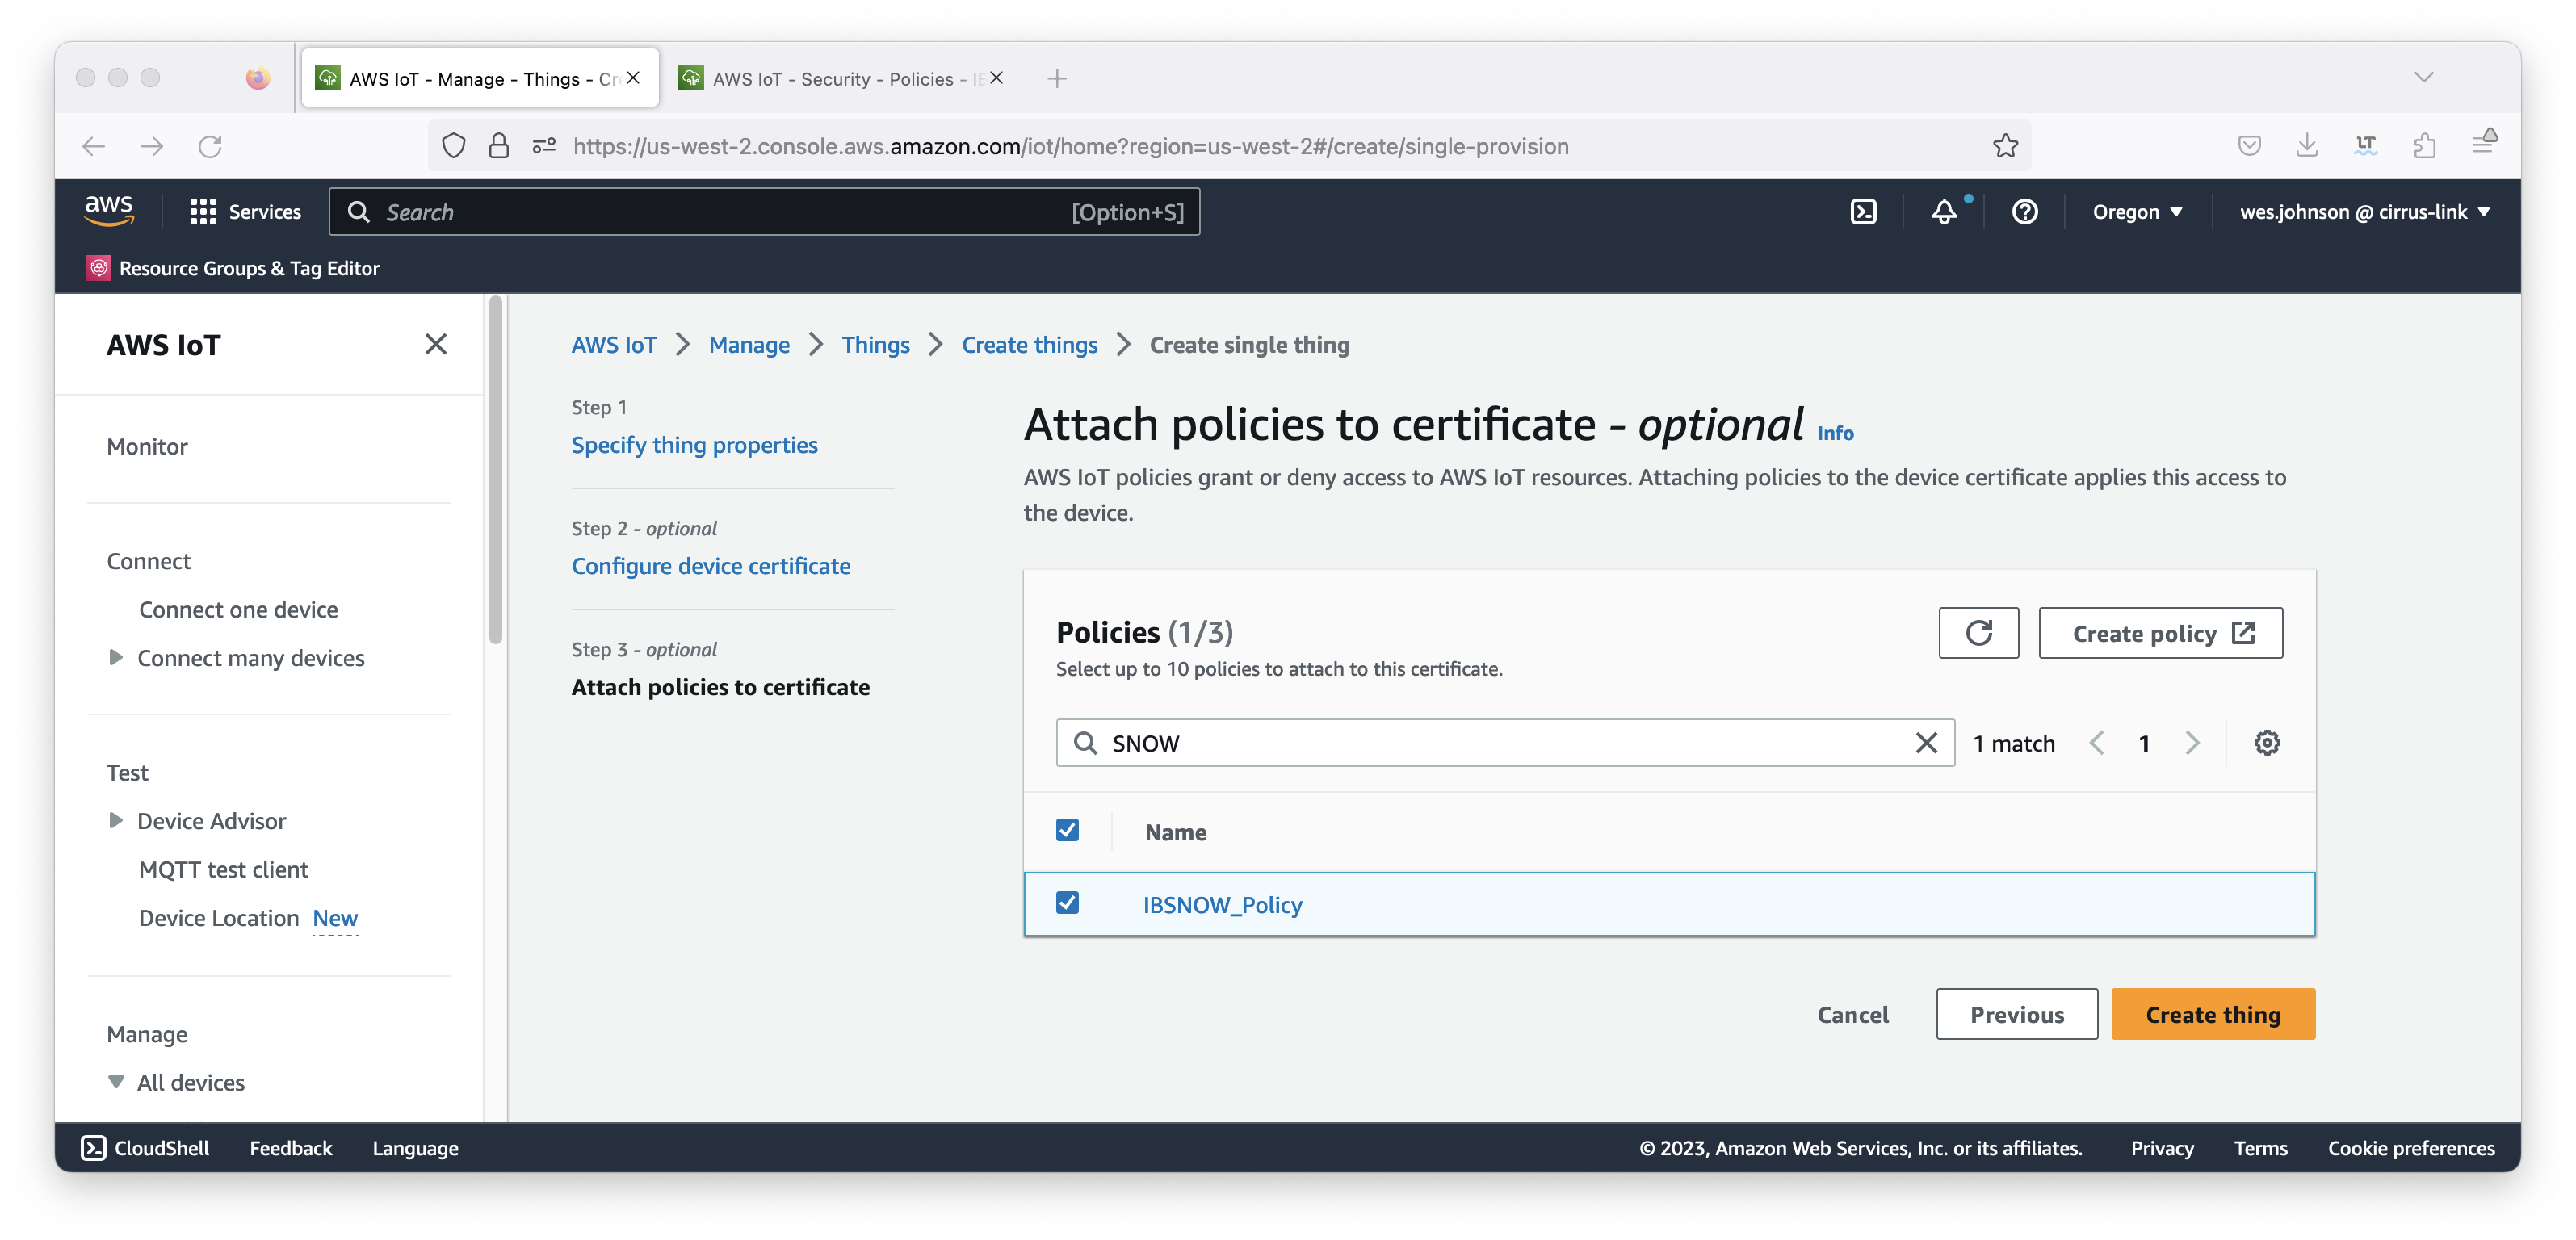Go to next policies page

[x=2192, y=743]
